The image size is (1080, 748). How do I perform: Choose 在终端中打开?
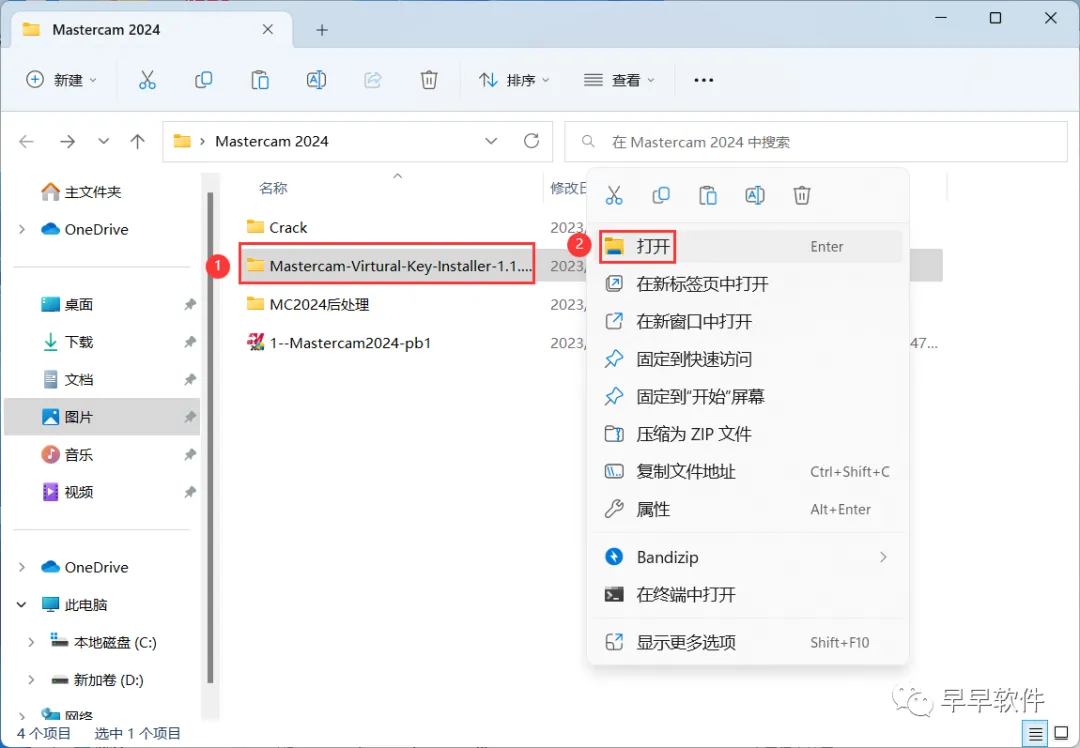[x=747, y=594]
